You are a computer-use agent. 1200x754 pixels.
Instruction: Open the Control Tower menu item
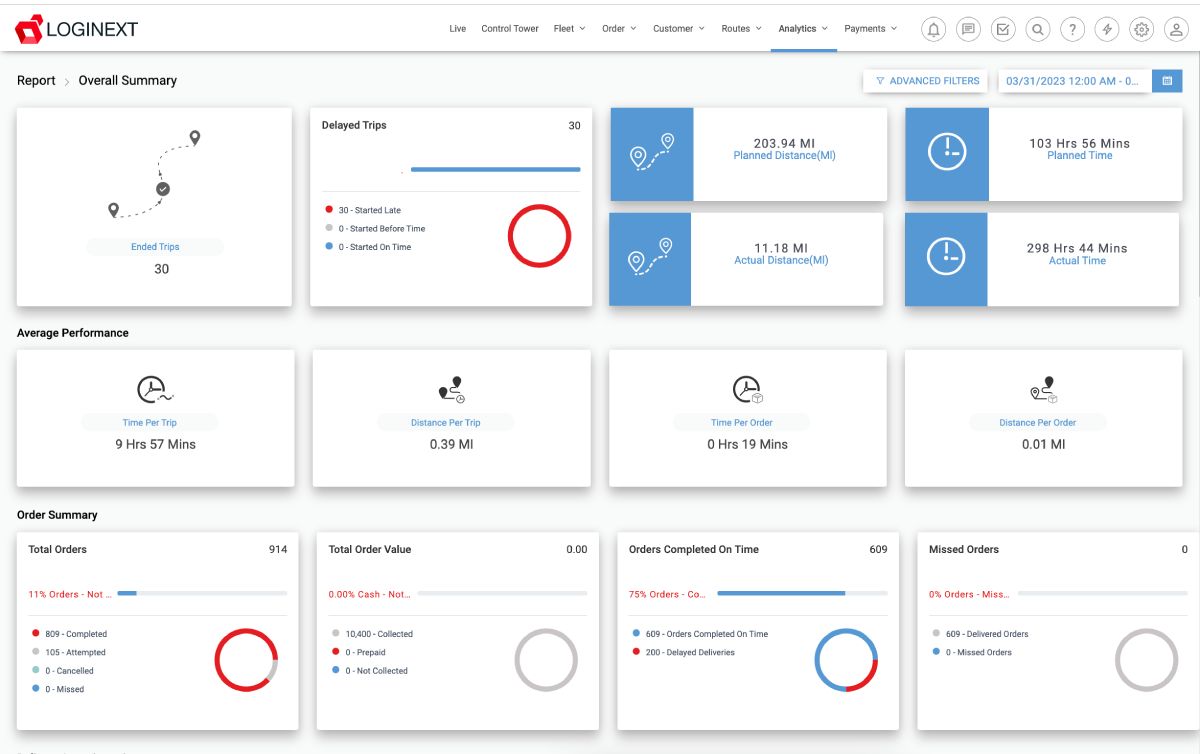point(510,29)
